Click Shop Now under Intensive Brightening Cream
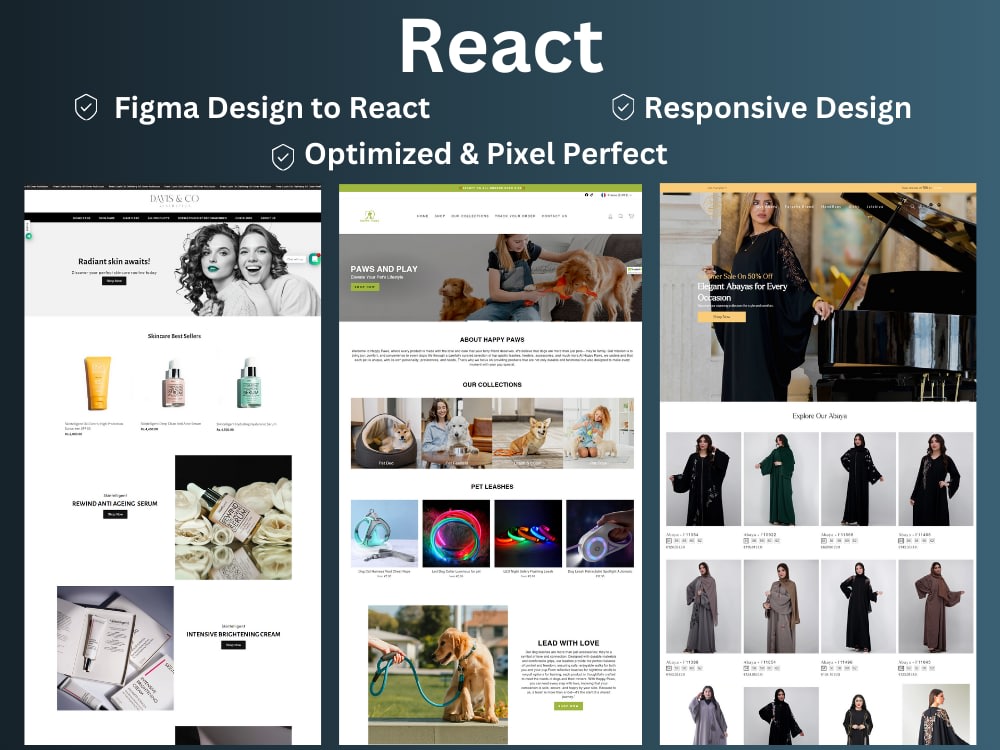1000x750 pixels. point(233,645)
